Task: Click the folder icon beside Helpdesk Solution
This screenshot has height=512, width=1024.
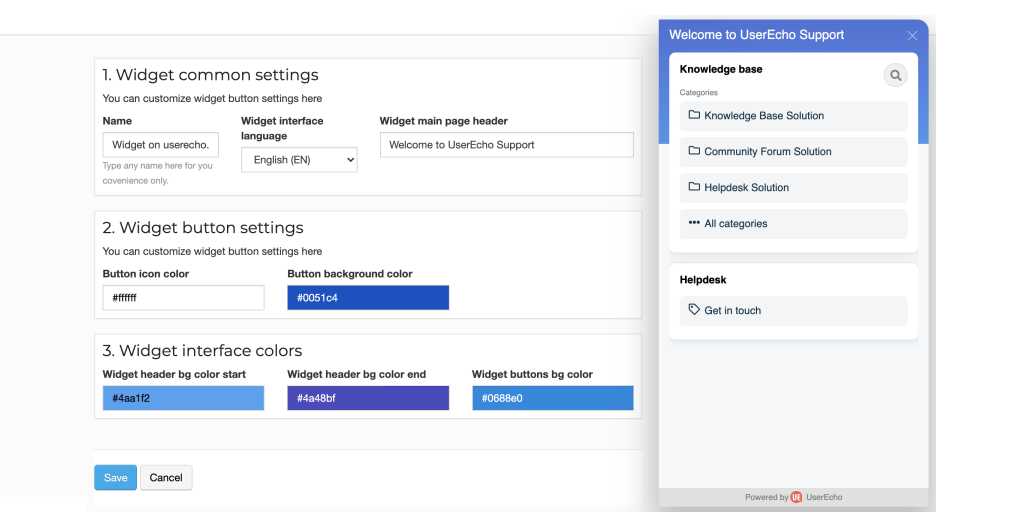Action: click(x=694, y=187)
